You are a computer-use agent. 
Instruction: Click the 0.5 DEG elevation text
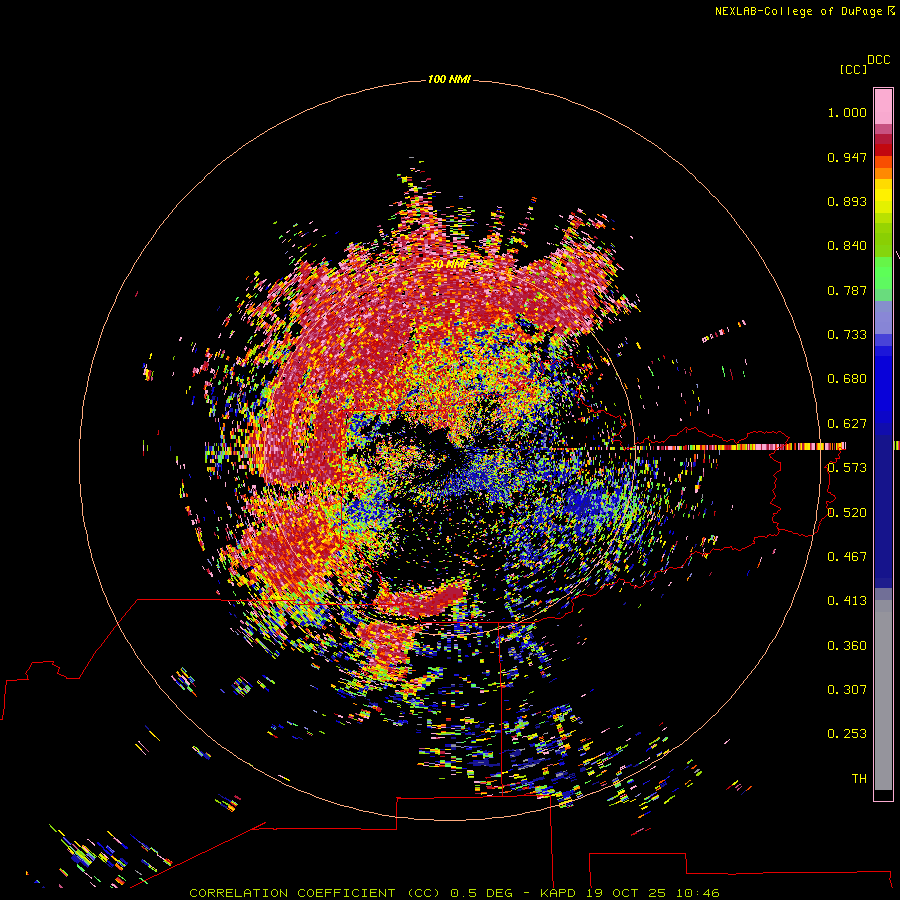click(481, 893)
